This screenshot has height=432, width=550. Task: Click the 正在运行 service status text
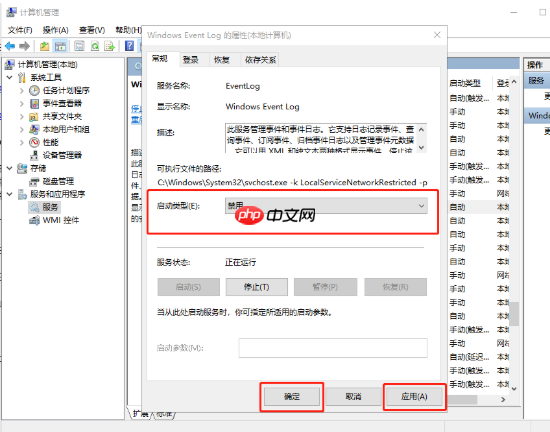(x=241, y=262)
